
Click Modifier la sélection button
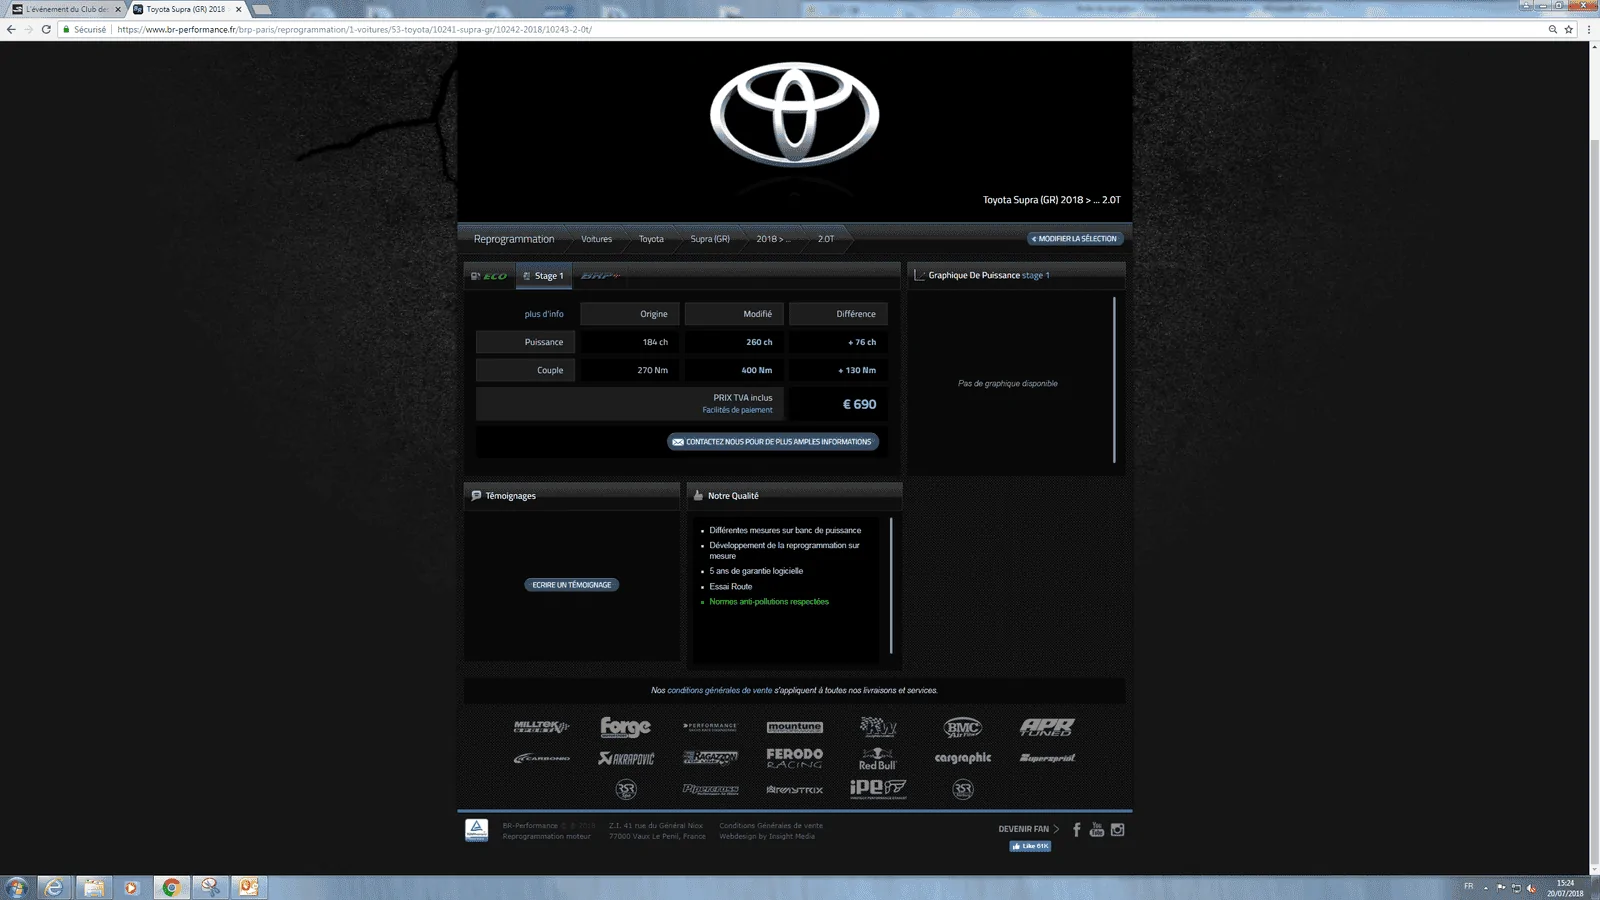1076,239
